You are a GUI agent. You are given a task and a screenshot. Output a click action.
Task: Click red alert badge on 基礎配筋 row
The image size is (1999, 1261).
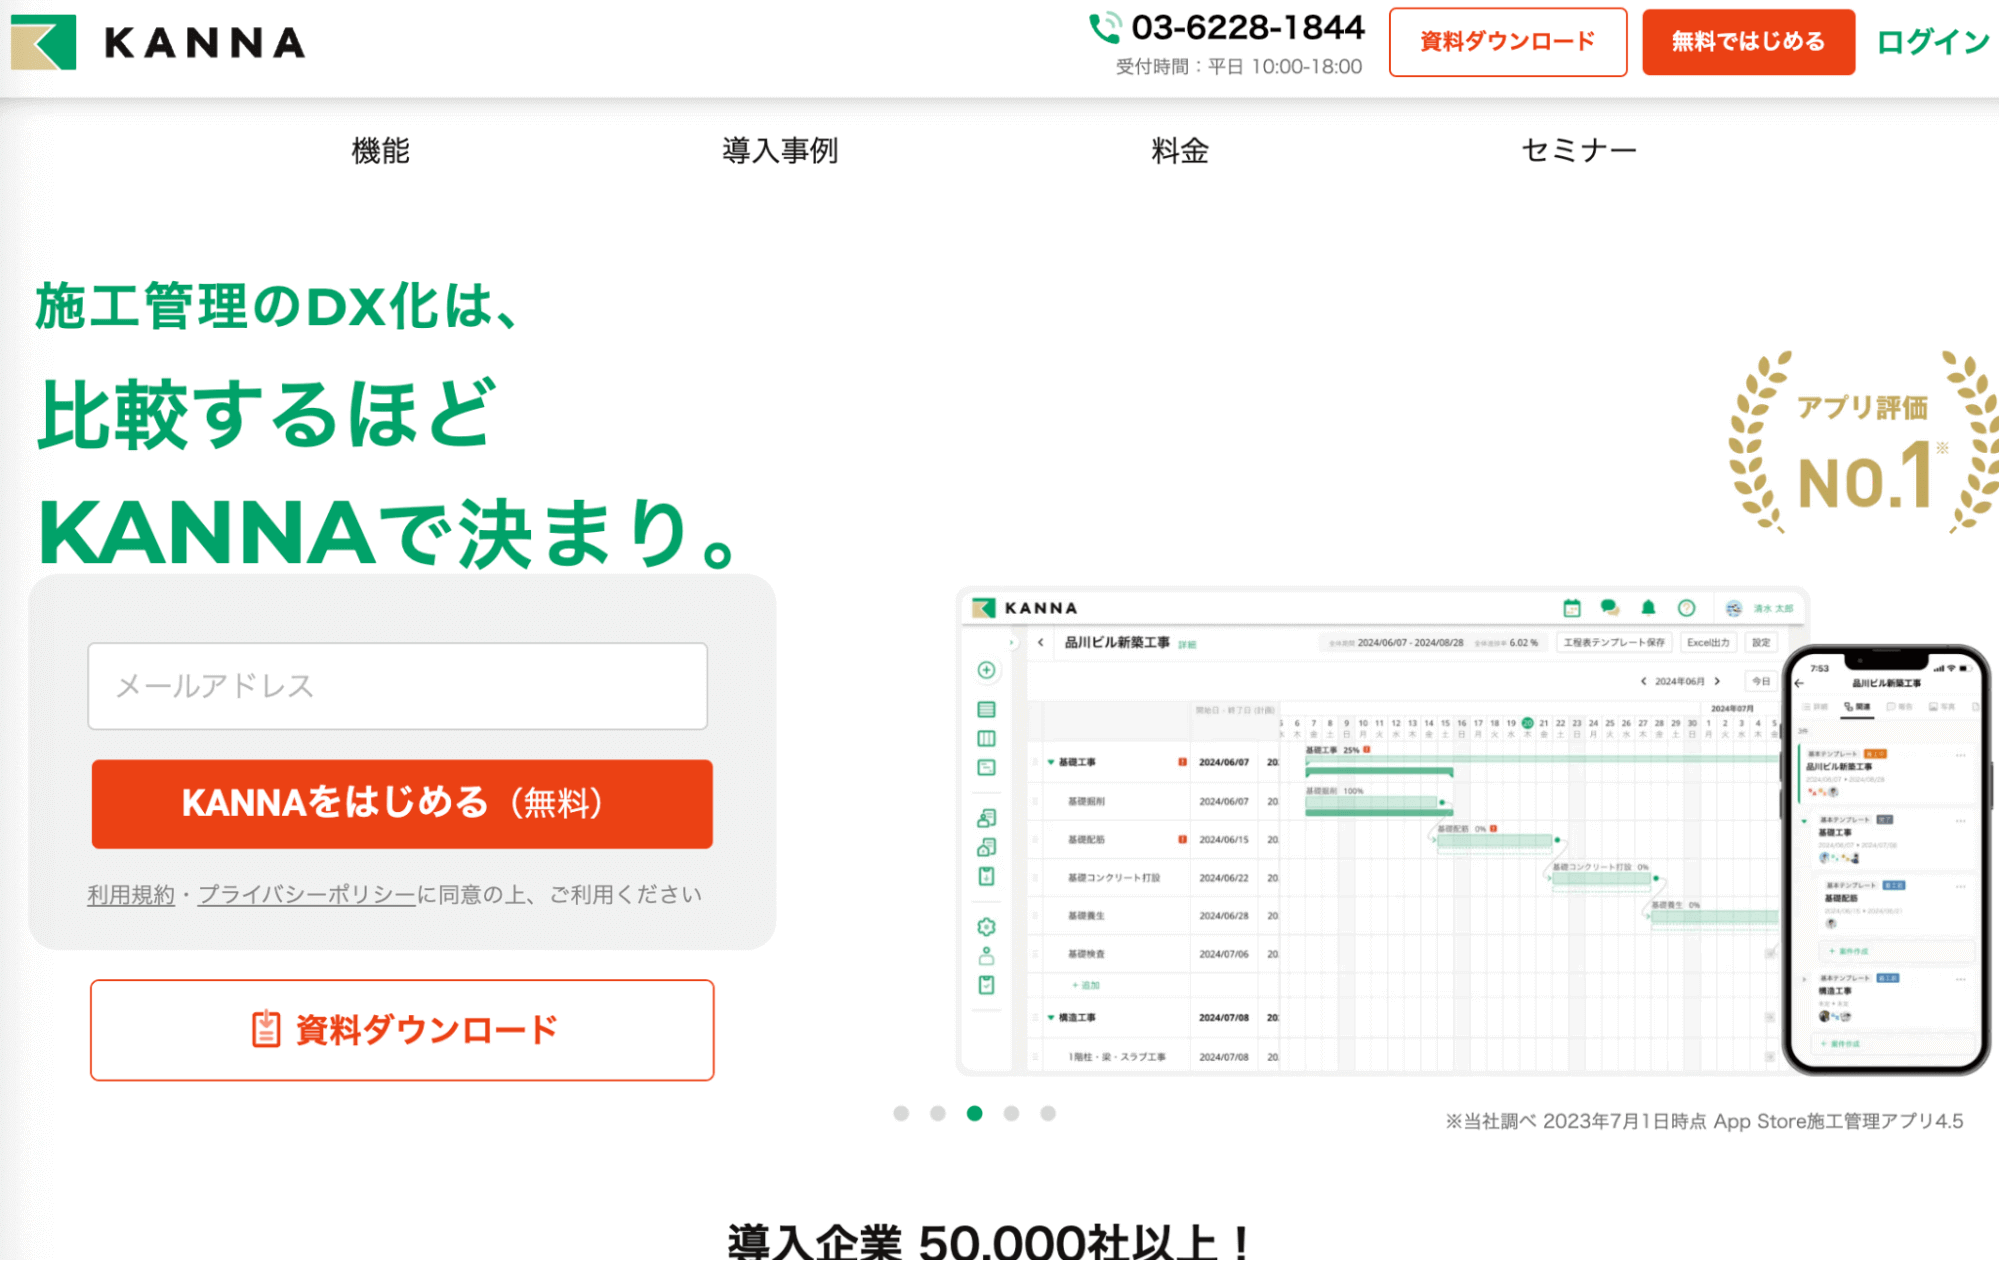click(1182, 839)
